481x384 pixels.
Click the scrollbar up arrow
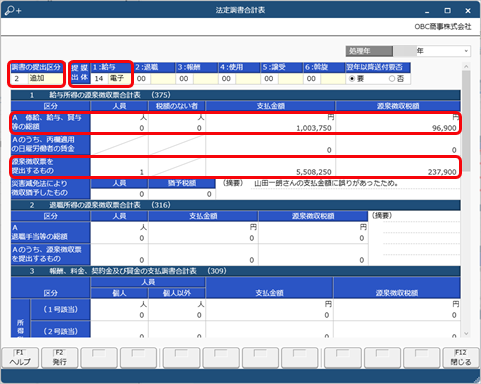coord(466,66)
